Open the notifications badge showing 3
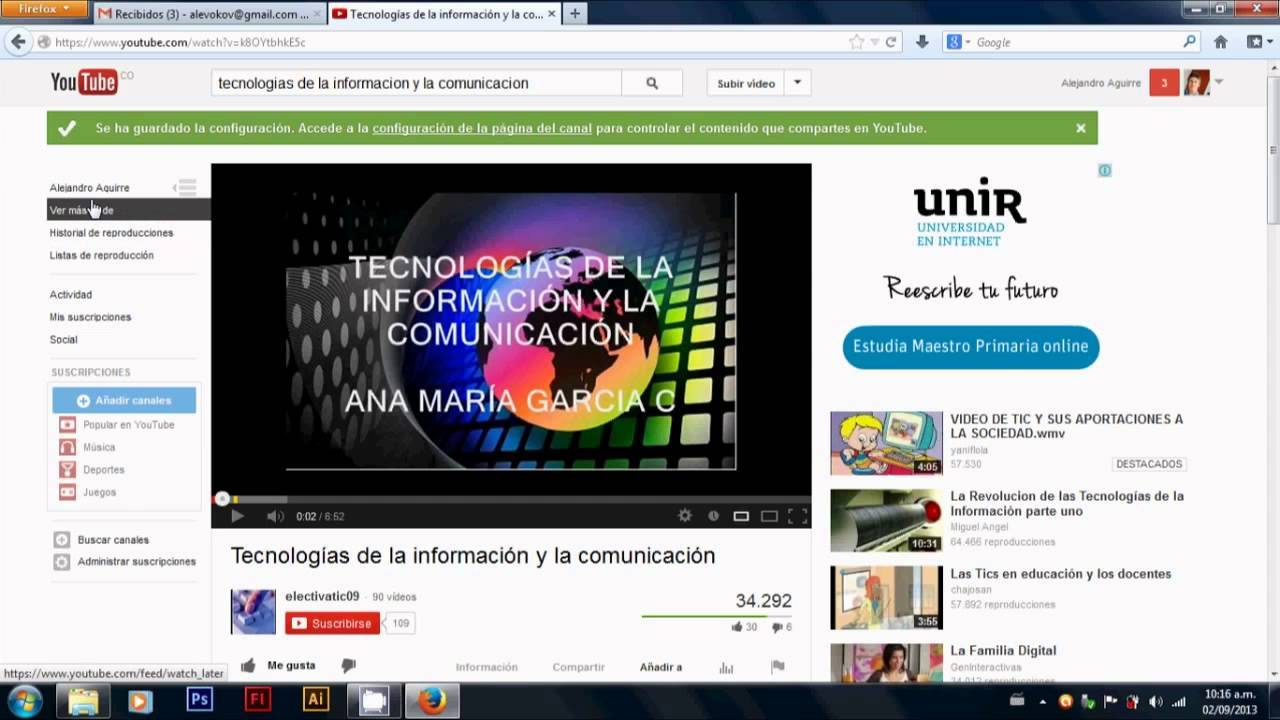This screenshot has width=1280, height=720. tap(1164, 83)
